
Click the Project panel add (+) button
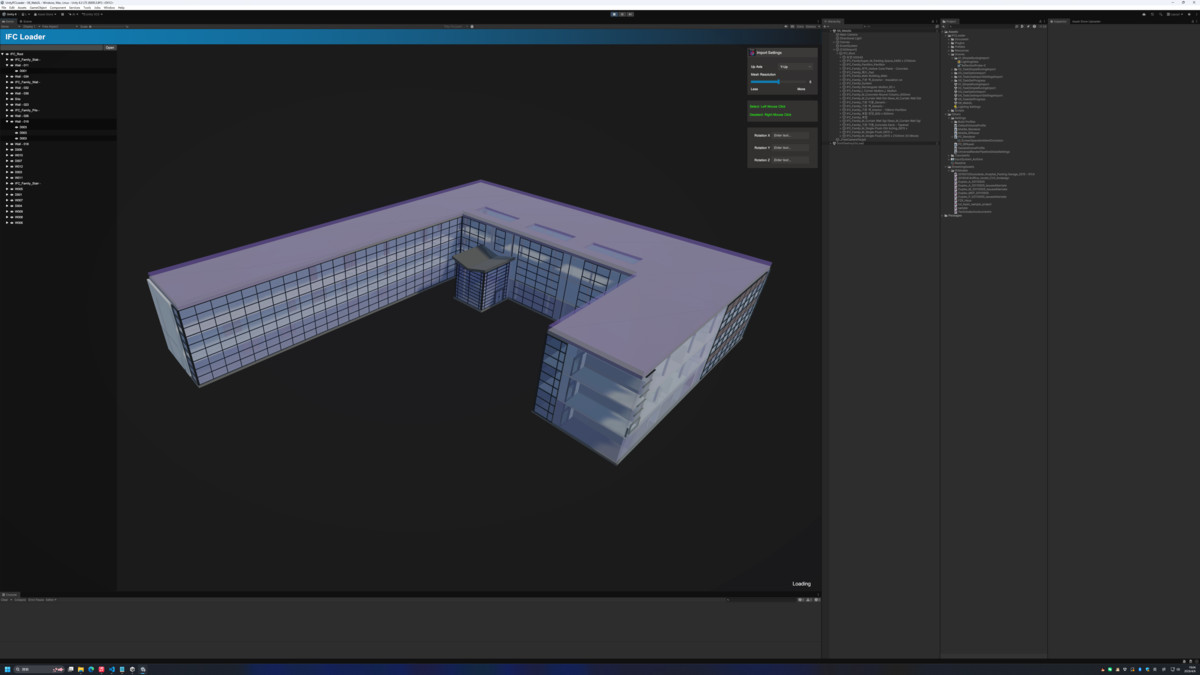tap(945, 26)
